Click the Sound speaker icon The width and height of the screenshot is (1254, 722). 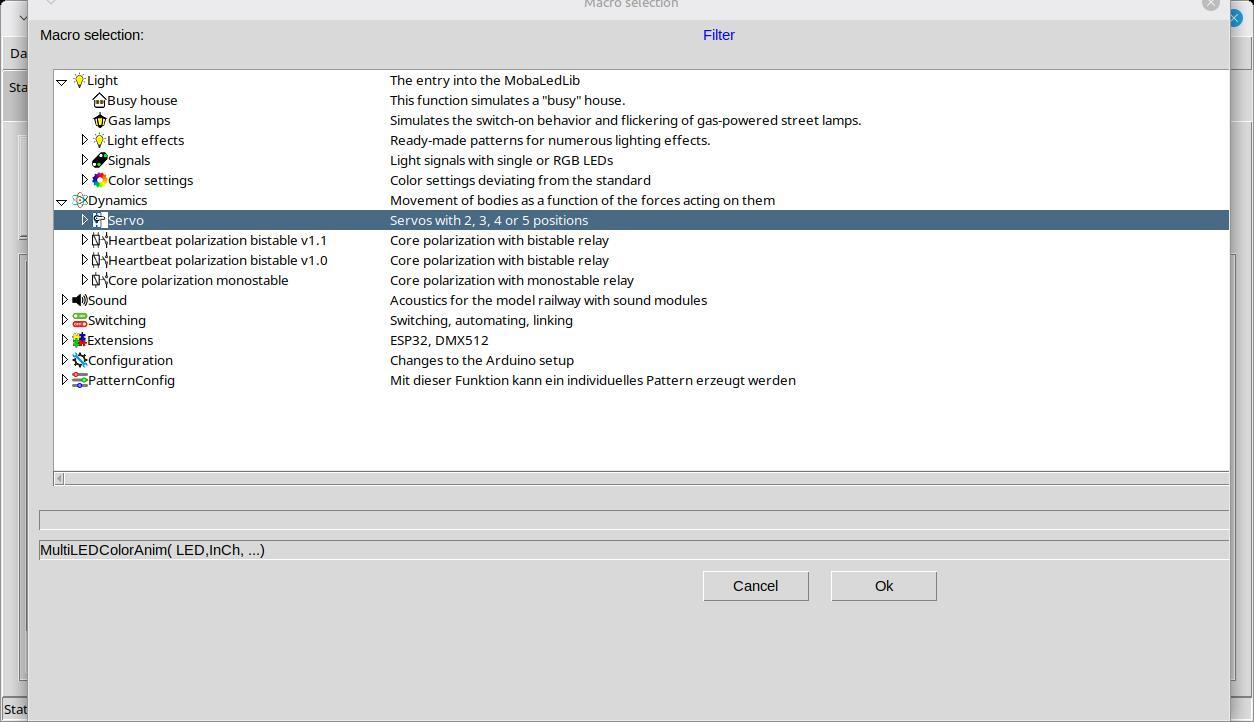tap(80, 300)
